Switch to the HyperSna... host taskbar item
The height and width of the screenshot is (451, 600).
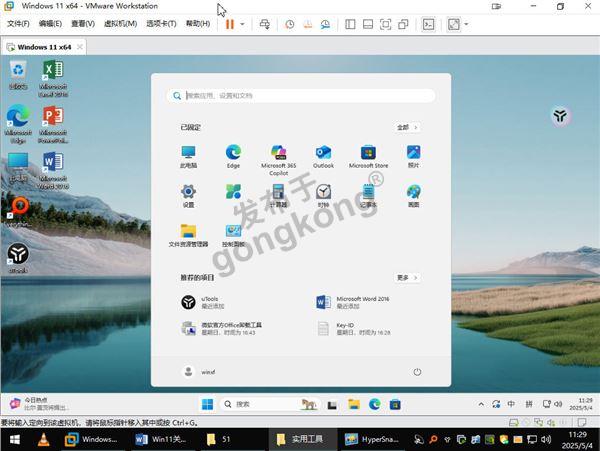pos(371,440)
